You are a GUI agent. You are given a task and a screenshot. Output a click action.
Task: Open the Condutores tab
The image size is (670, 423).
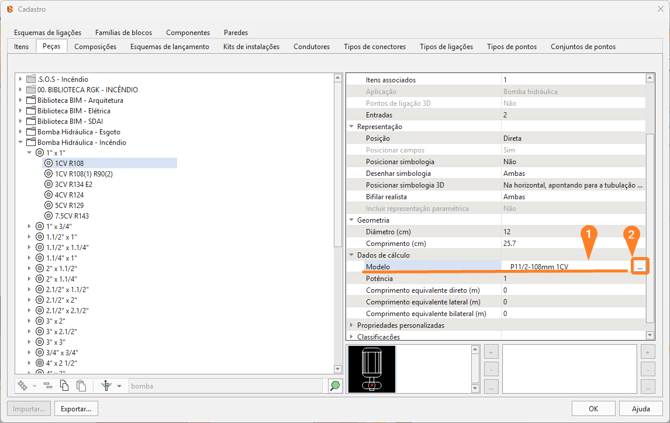pyautogui.click(x=311, y=46)
